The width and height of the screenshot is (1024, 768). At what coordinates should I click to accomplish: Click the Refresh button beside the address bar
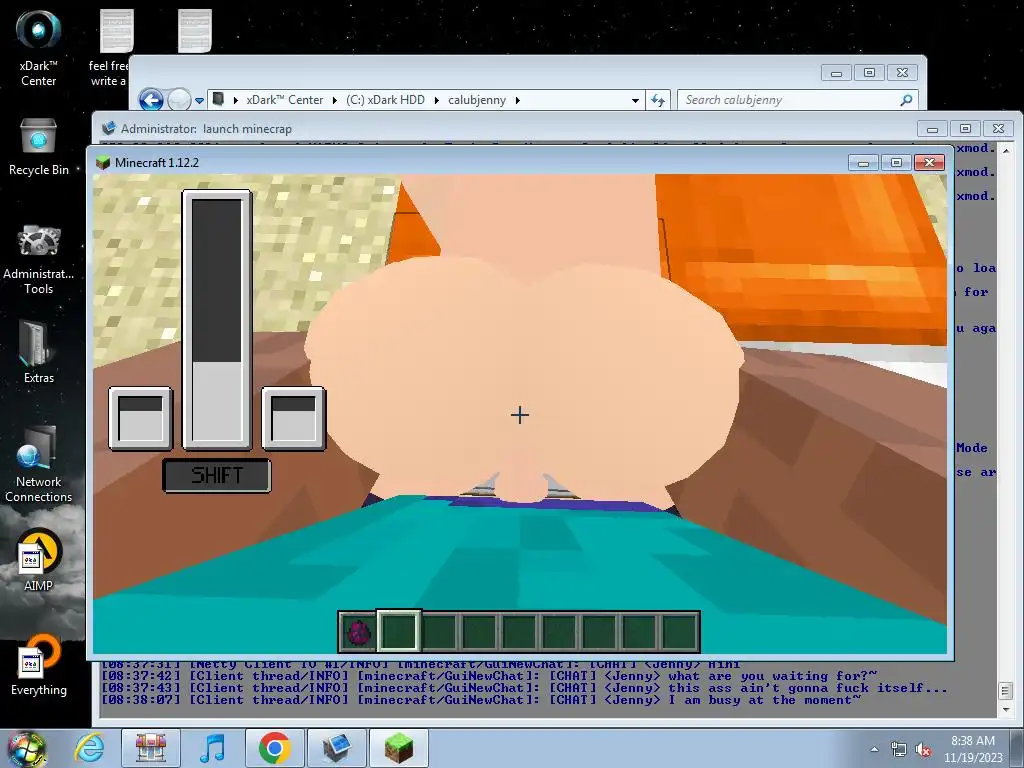click(658, 100)
